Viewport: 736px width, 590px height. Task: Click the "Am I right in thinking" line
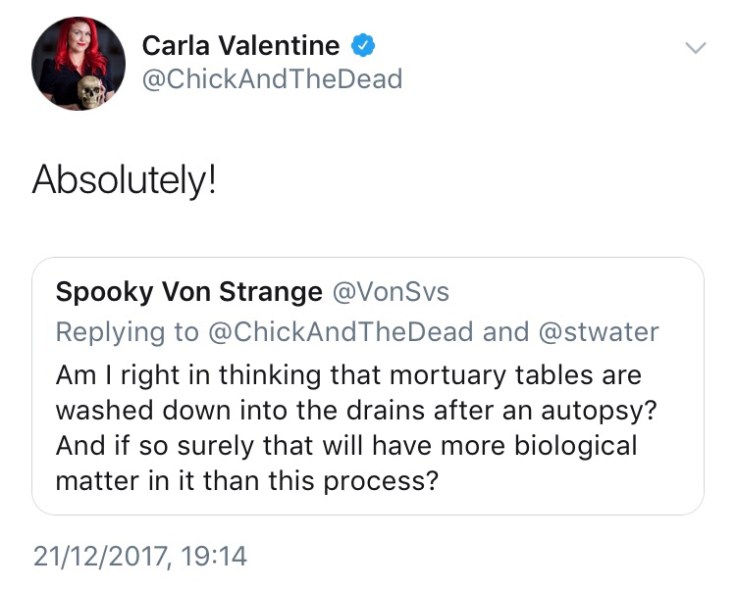(x=348, y=374)
